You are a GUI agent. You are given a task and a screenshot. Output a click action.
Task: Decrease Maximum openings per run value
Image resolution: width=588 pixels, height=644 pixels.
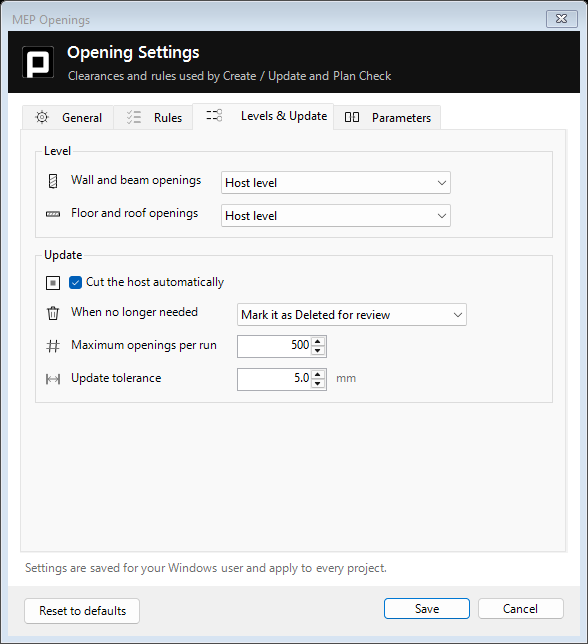pos(318,351)
